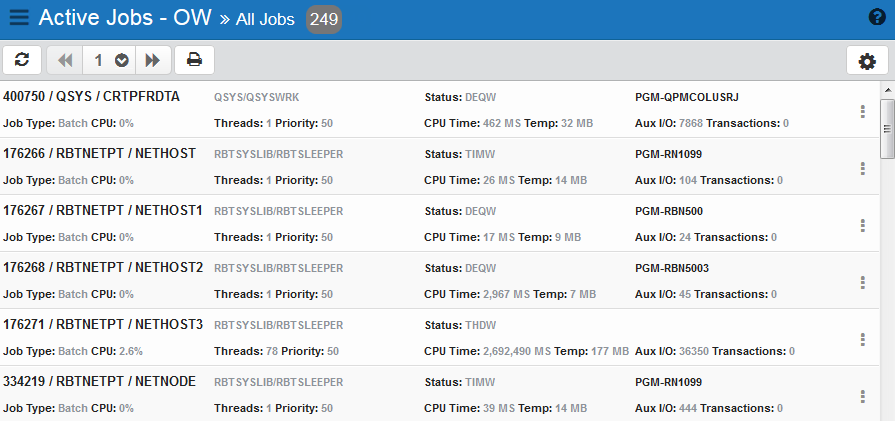Open actions menu for NETHOST1 job
895x421 pixels.
point(862,225)
